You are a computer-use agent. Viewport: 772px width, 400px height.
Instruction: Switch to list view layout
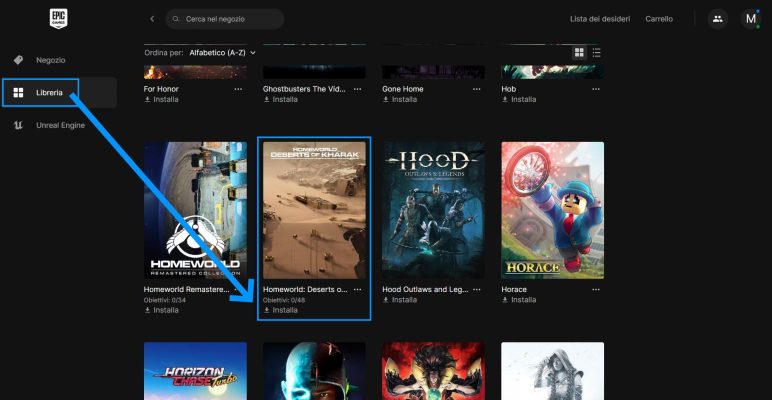597,52
